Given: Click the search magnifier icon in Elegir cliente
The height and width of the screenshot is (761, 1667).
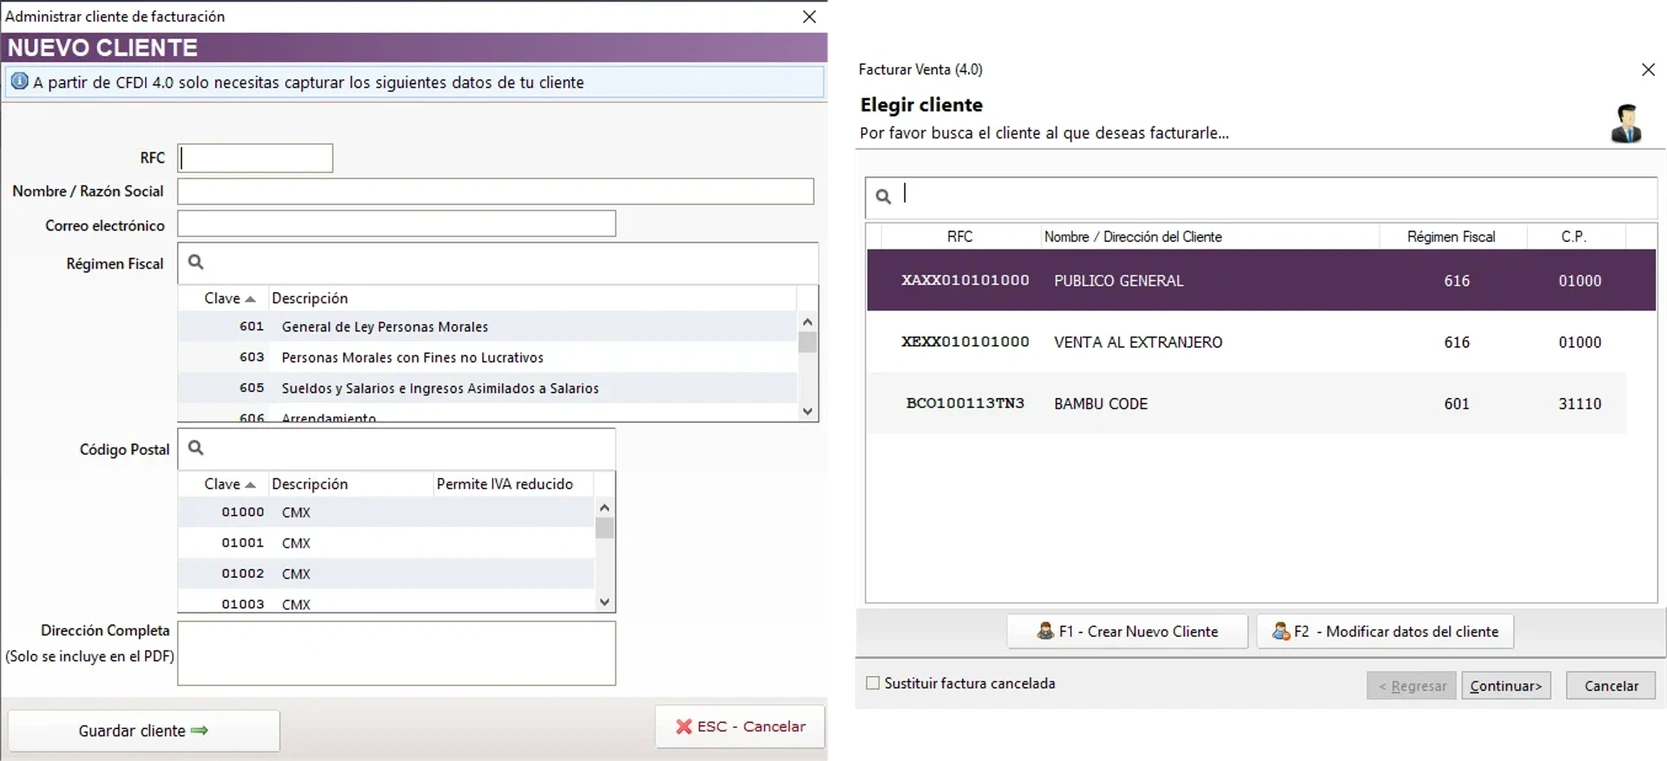Looking at the screenshot, I should pyautogui.click(x=883, y=197).
